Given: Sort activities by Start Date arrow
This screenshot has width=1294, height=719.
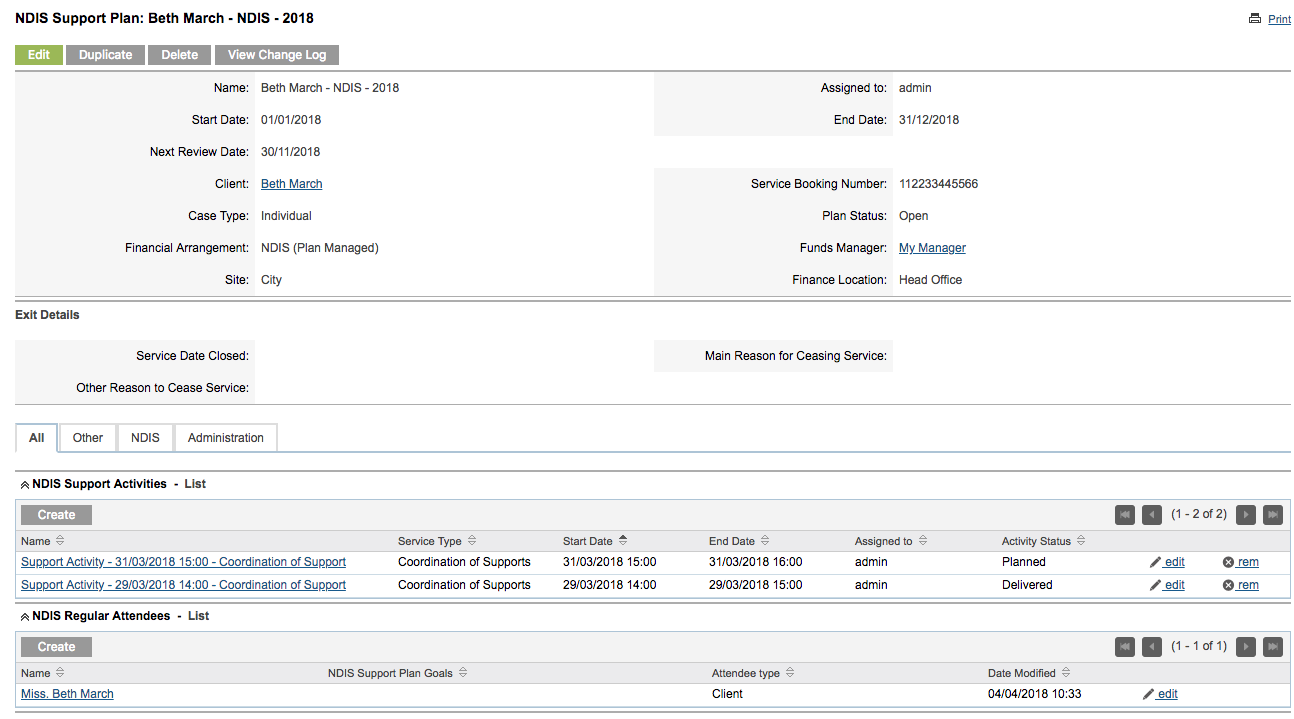Looking at the screenshot, I should pos(623,541).
